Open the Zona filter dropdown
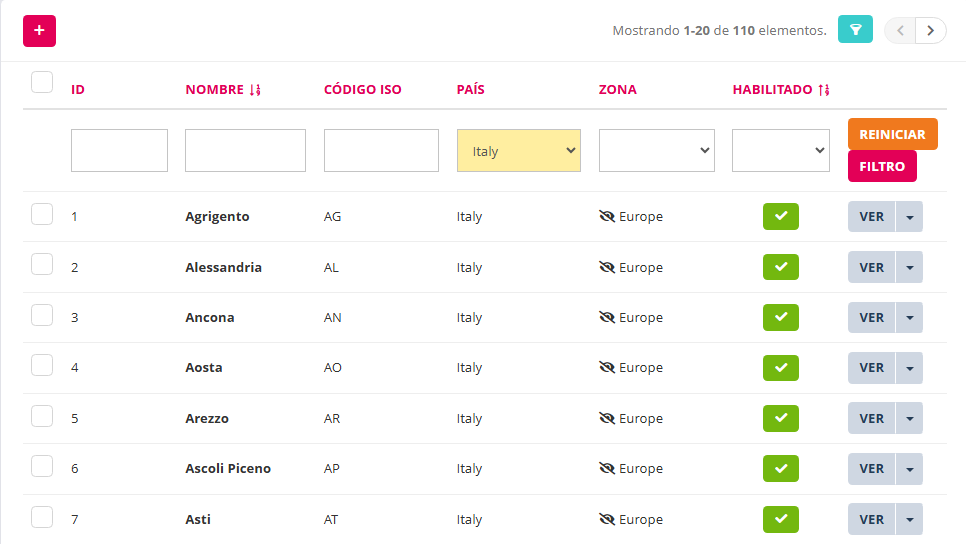The width and height of the screenshot is (966, 544). tap(656, 151)
